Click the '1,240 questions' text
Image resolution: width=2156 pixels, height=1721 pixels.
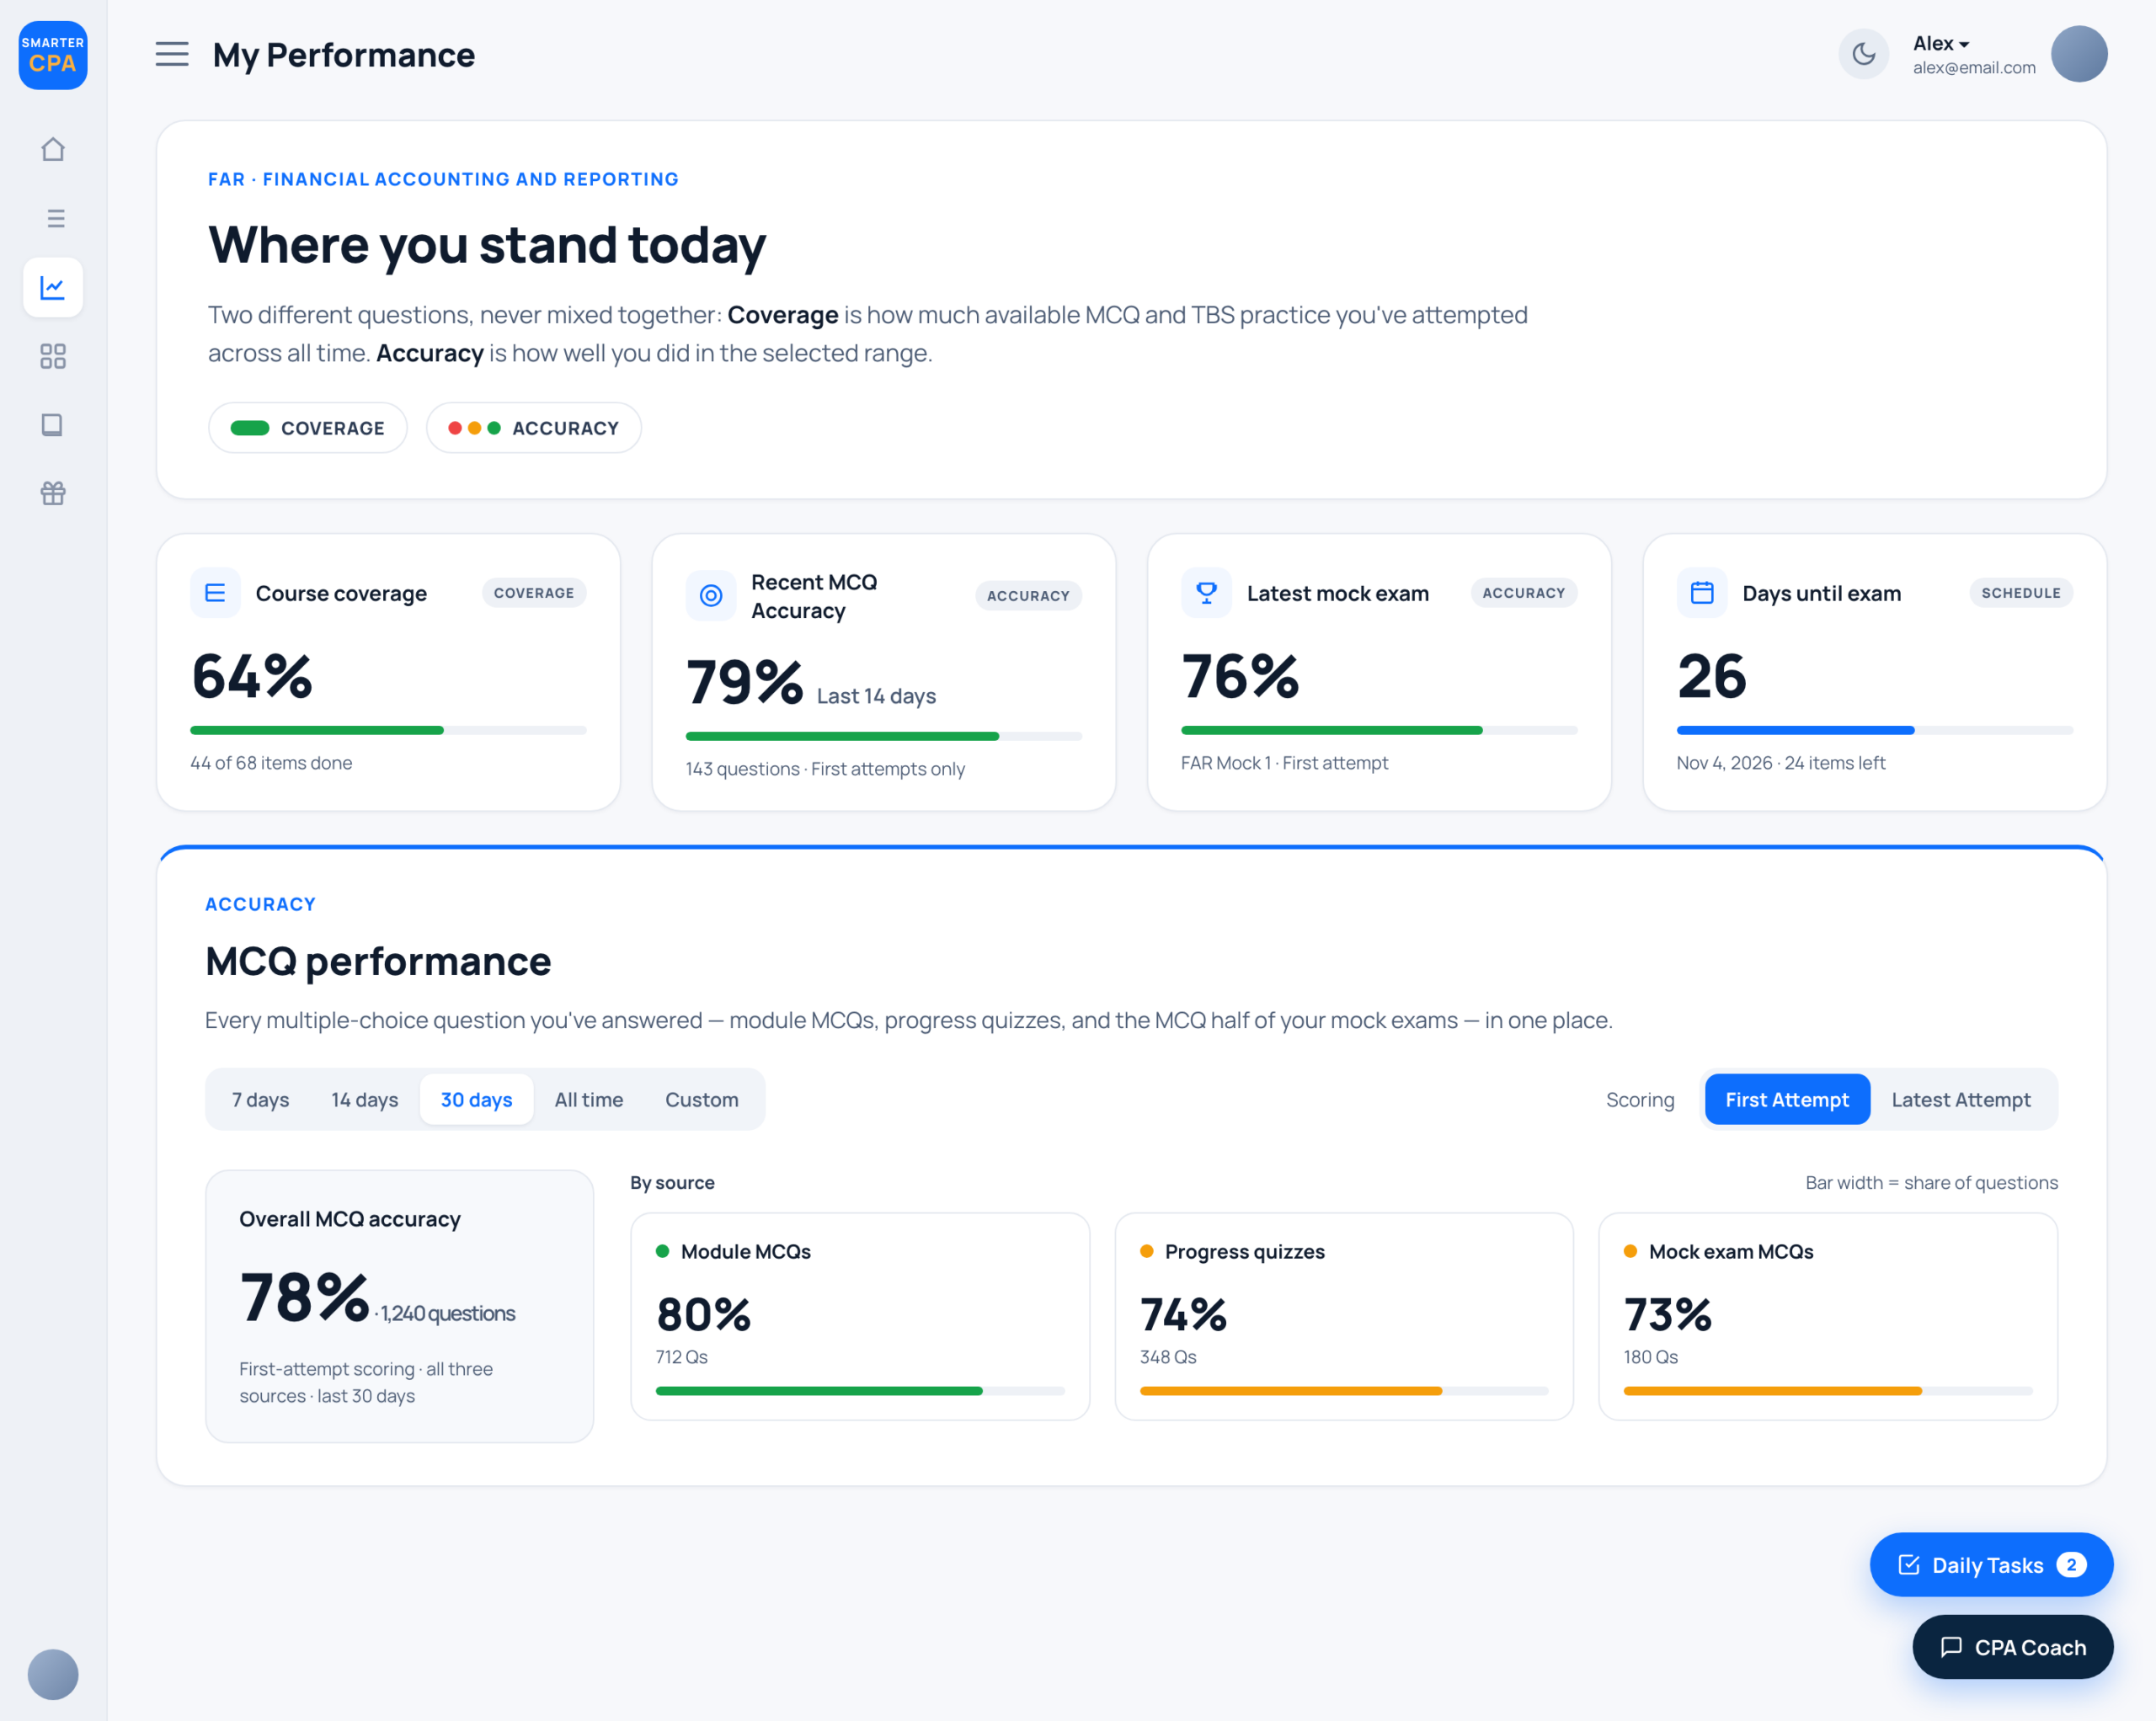(448, 1313)
